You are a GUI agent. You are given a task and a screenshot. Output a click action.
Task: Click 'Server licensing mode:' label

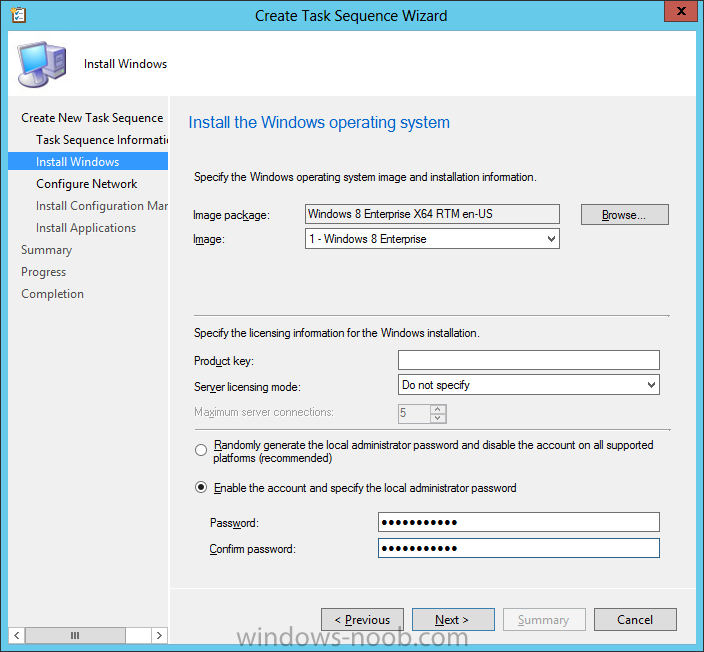pos(247,387)
